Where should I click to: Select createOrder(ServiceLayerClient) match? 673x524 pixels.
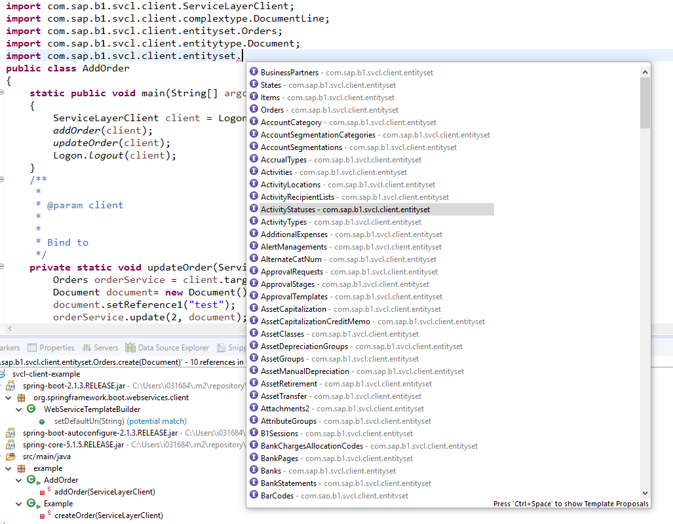pyautogui.click(x=108, y=515)
